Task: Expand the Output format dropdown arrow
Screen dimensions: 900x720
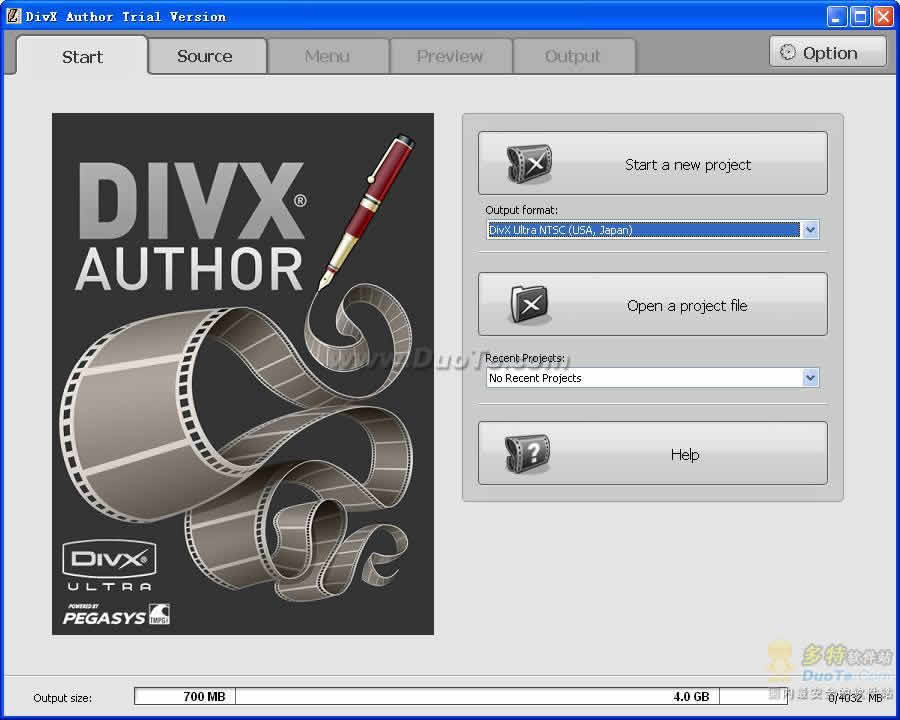Action: pos(810,230)
